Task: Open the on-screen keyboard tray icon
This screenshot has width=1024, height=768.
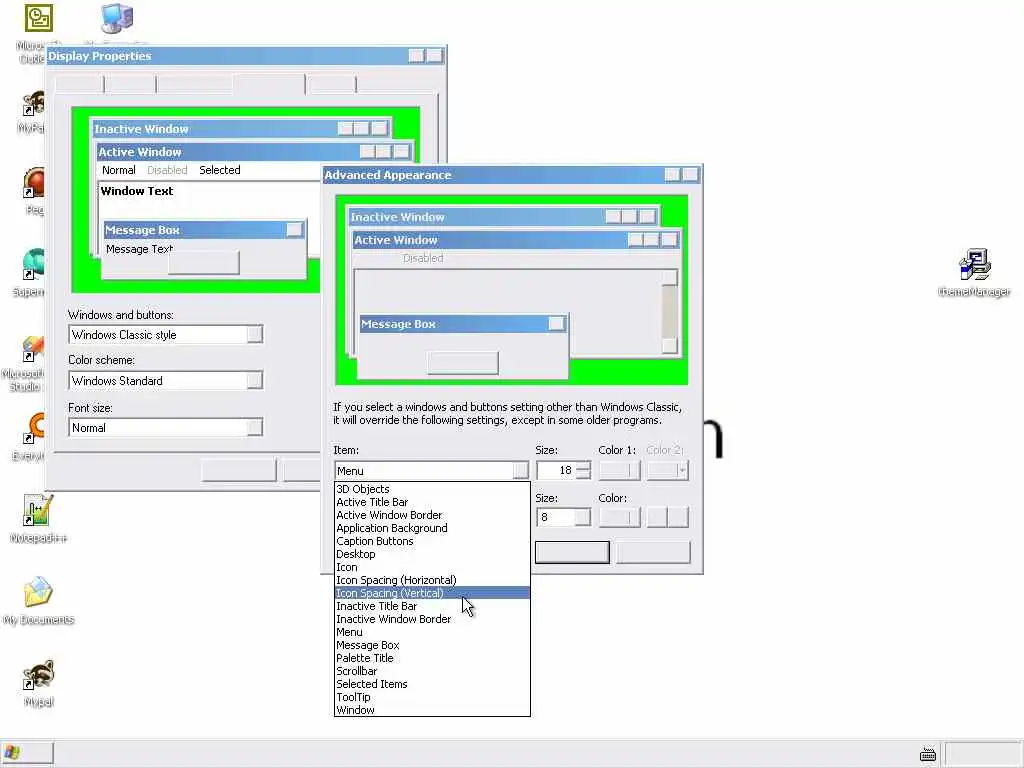Action: [927, 755]
